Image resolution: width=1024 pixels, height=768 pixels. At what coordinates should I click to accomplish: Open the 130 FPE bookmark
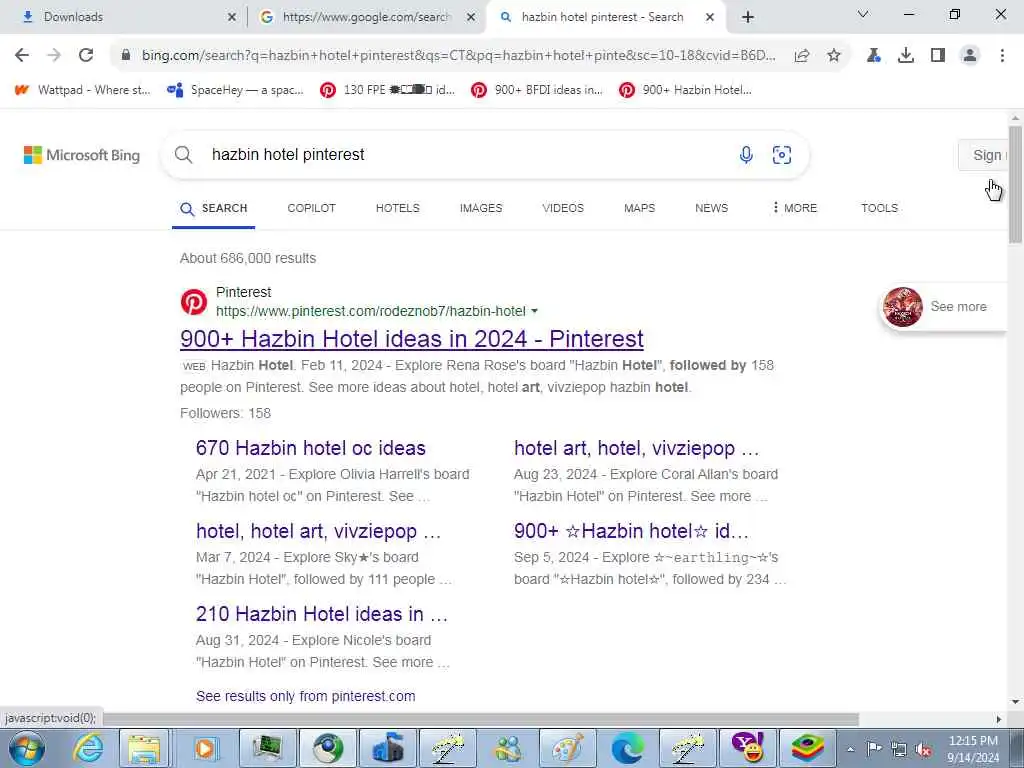387,90
